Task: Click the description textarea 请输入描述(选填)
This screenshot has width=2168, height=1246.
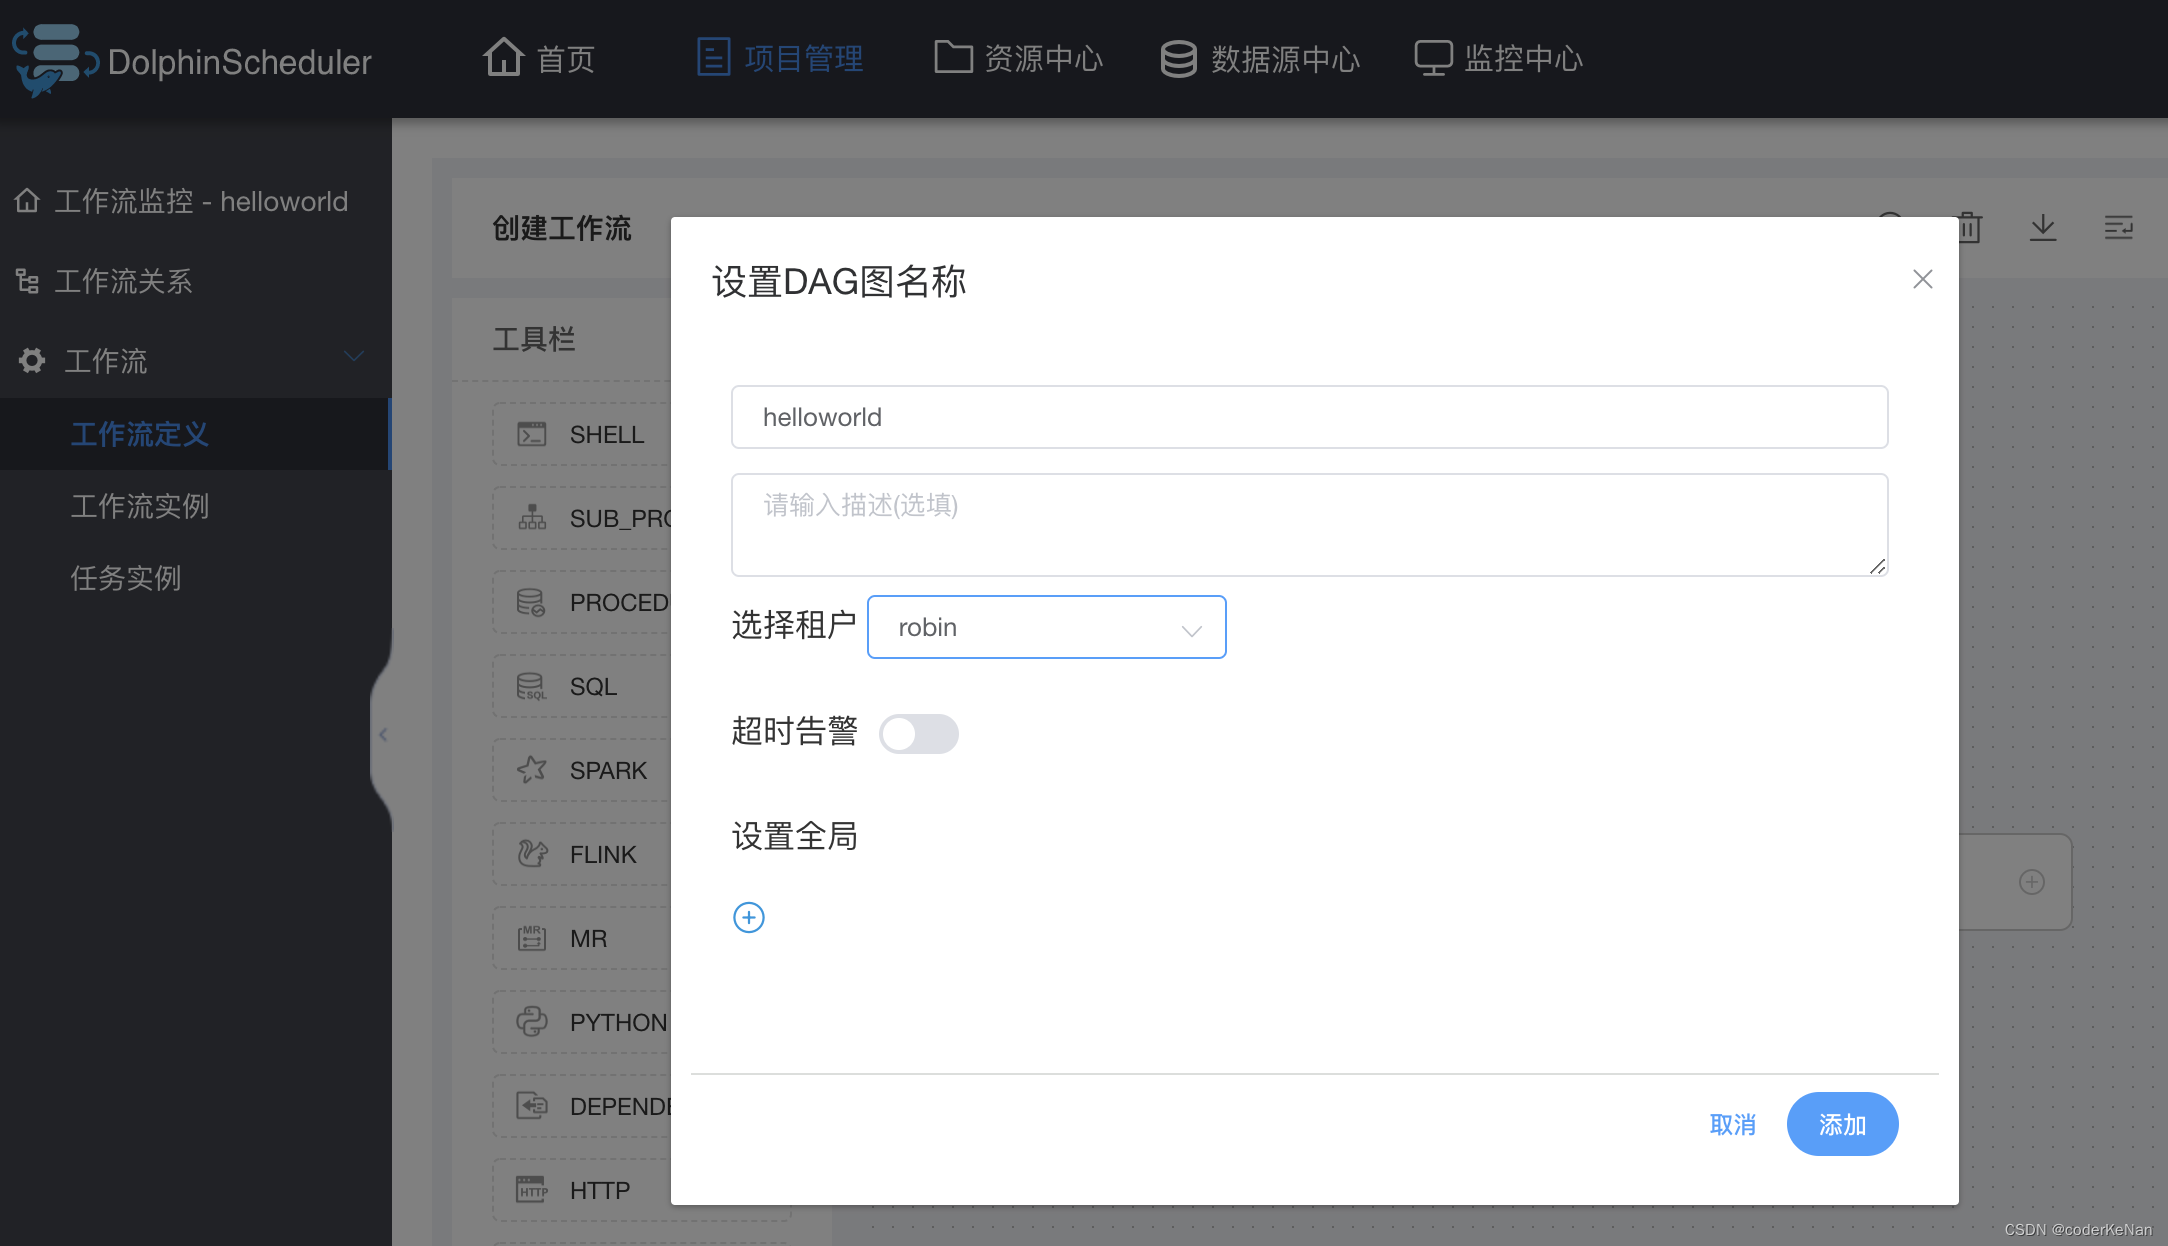Action: [1309, 525]
